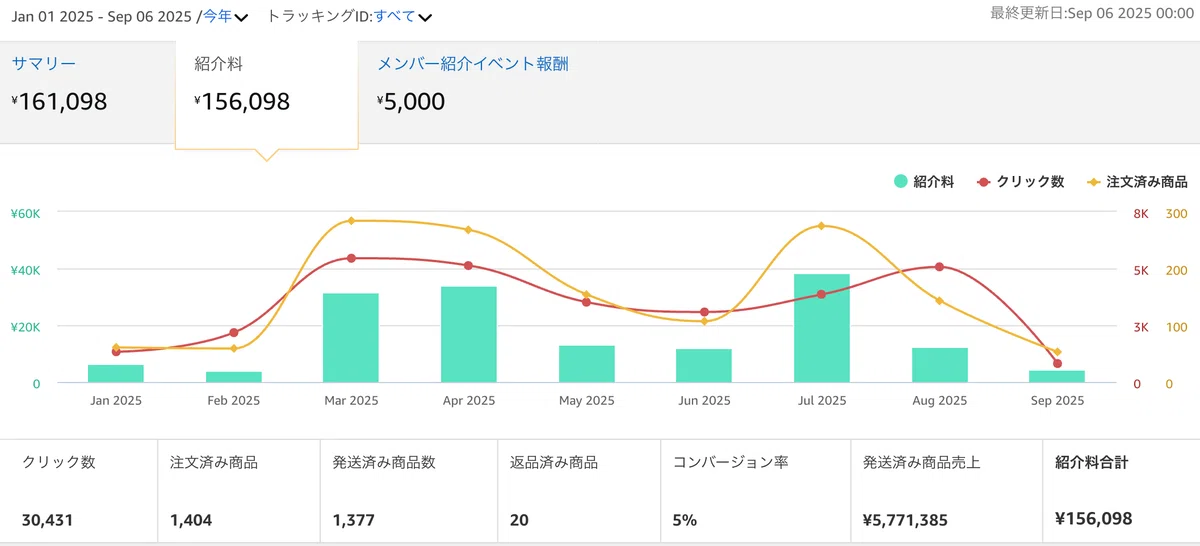
Task: Click the 注文済み商品 total 1,404
Action: tap(191, 520)
